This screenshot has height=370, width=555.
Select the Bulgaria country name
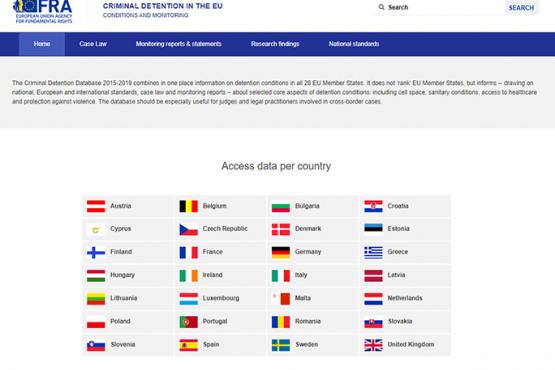[x=307, y=206]
